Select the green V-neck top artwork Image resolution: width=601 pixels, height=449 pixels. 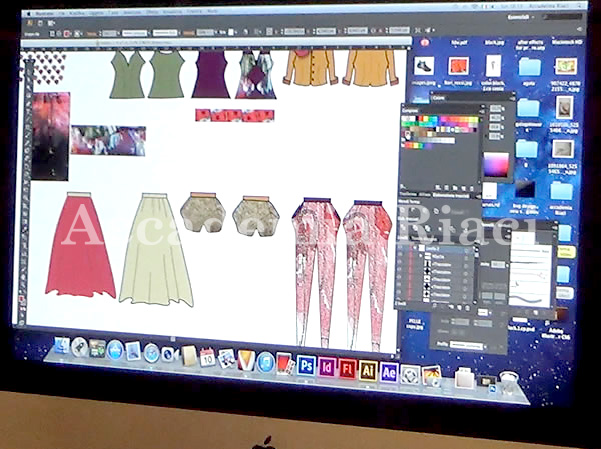pos(127,74)
